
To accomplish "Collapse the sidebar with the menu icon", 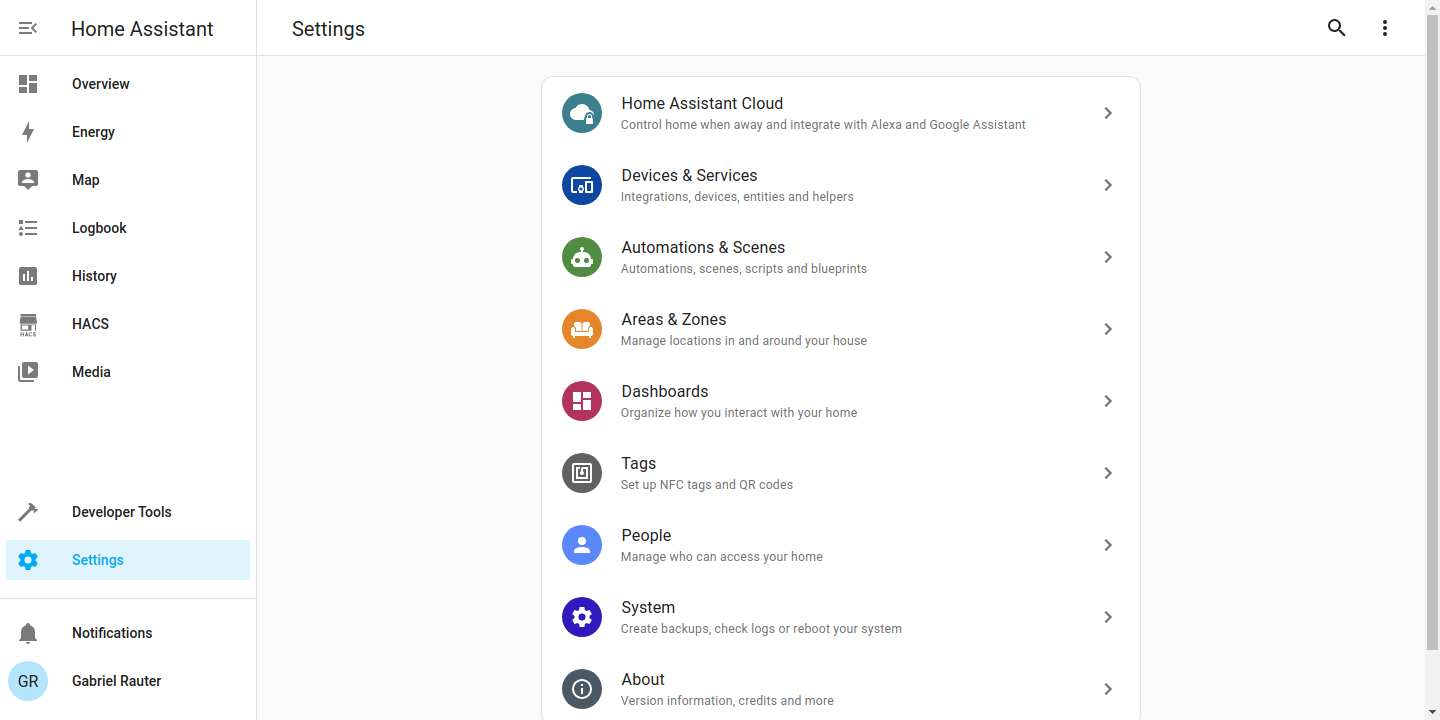I will point(28,28).
